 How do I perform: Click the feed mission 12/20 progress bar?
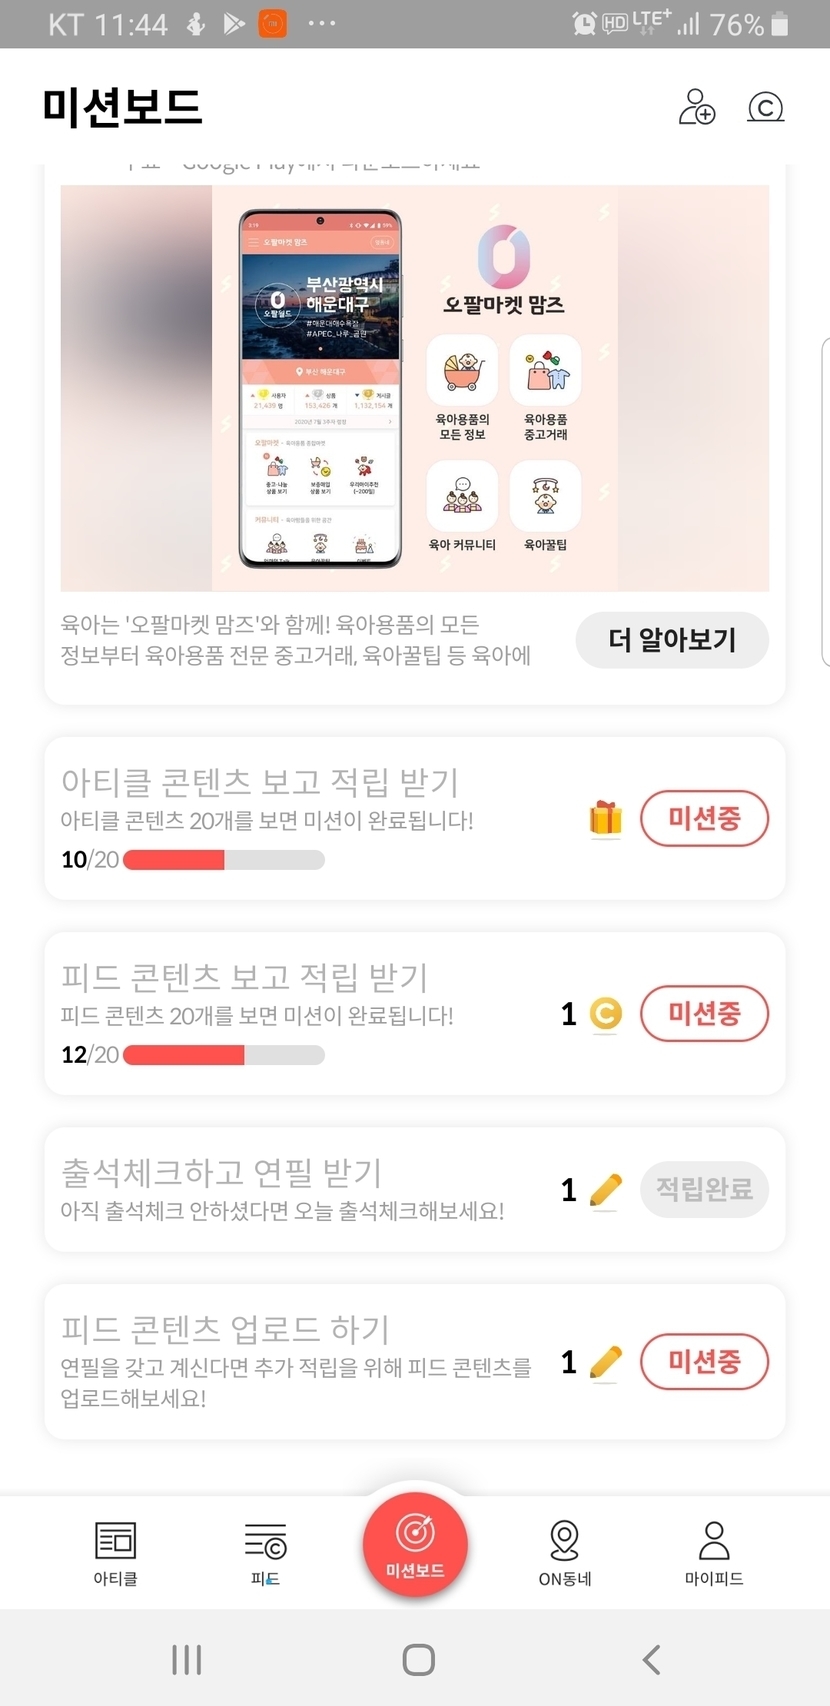tap(223, 1055)
